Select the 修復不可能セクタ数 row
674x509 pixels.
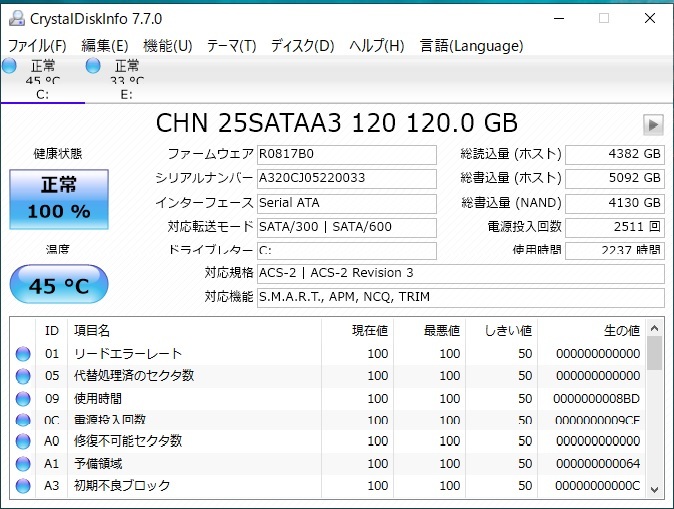(x=327, y=441)
